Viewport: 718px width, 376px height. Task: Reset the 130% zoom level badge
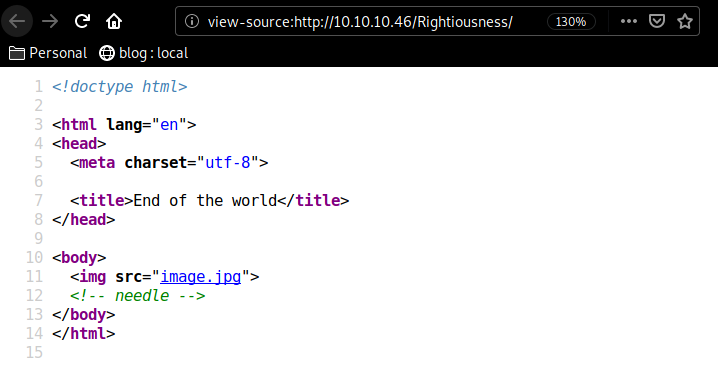click(x=571, y=22)
